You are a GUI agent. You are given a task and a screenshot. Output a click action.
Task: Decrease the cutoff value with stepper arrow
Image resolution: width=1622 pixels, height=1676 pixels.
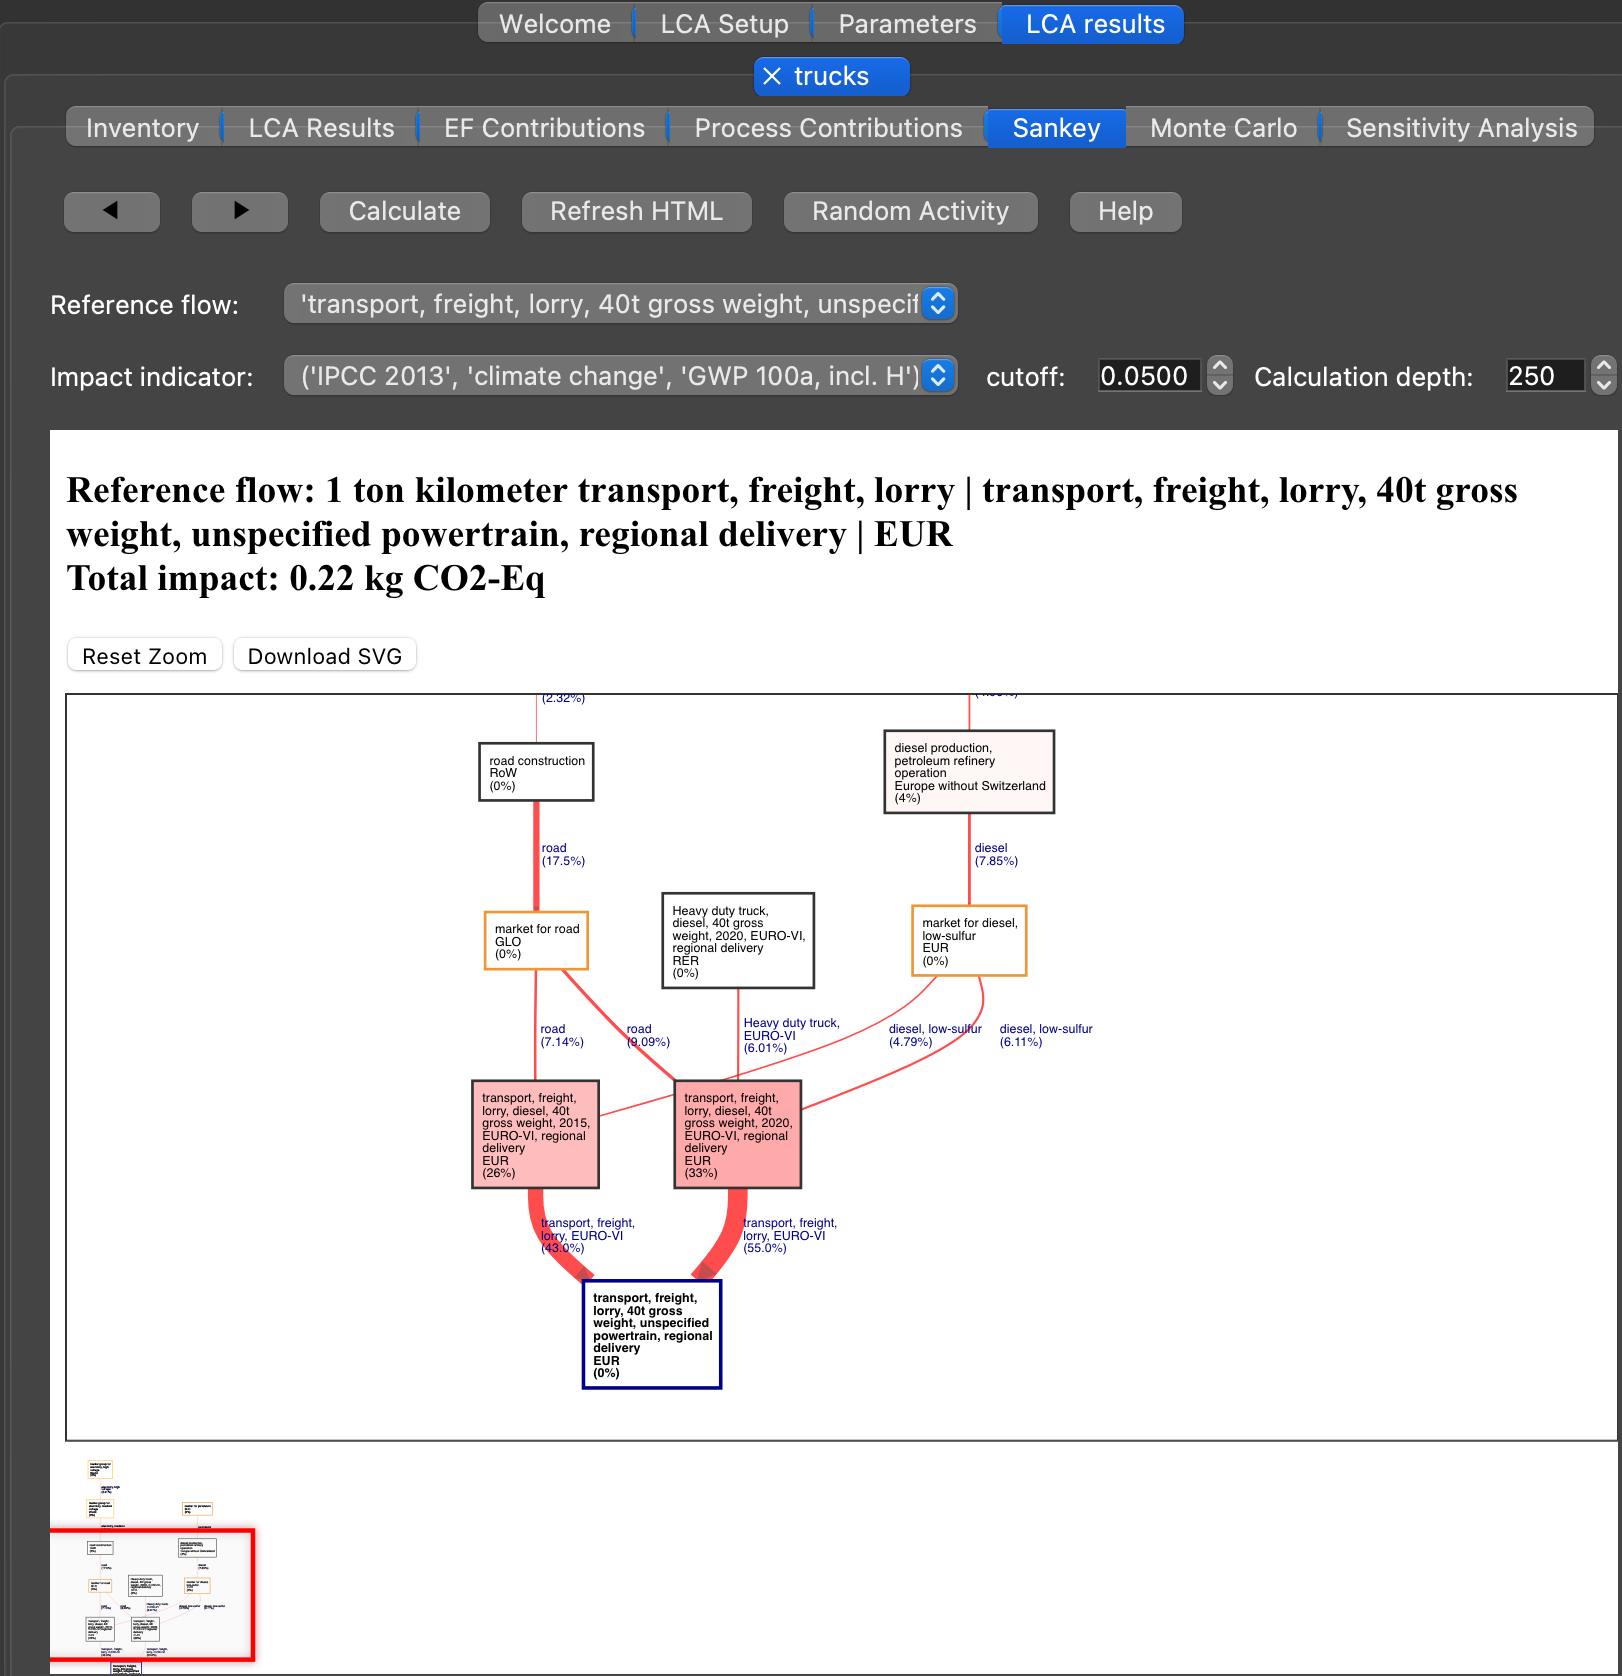click(1219, 386)
